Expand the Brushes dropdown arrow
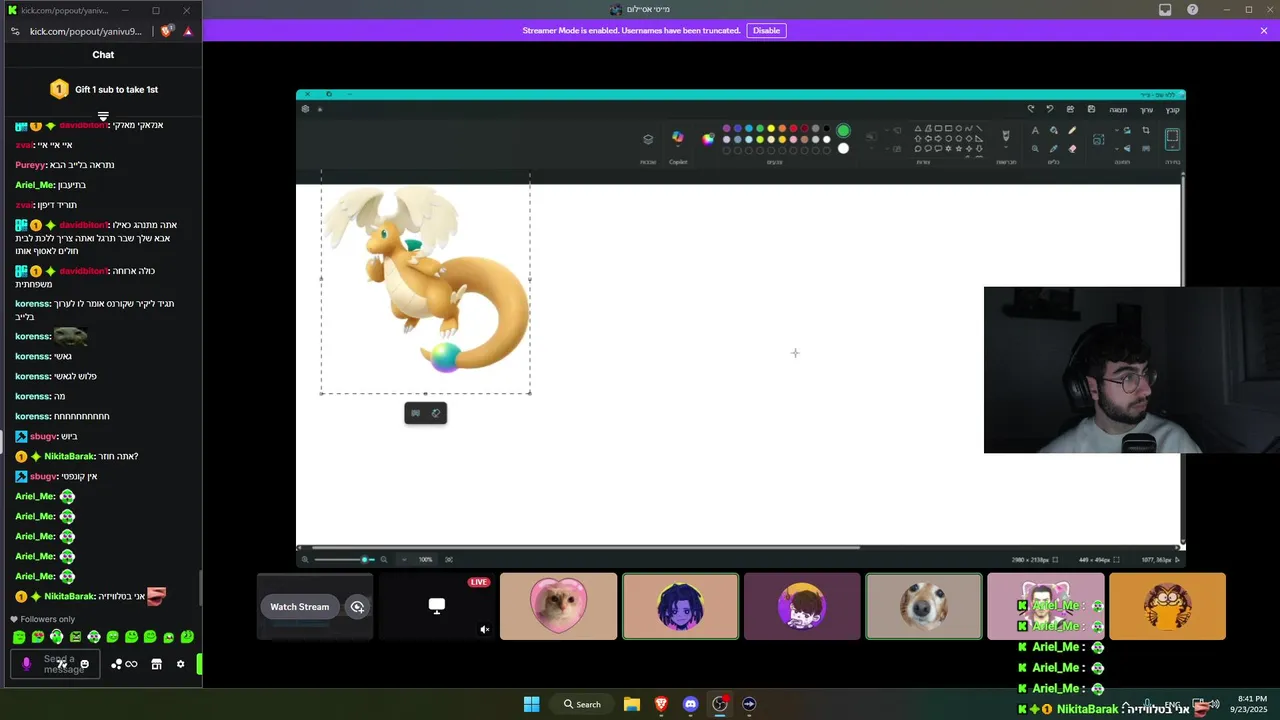Viewport: 1280px width, 720px height. click(1006, 147)
